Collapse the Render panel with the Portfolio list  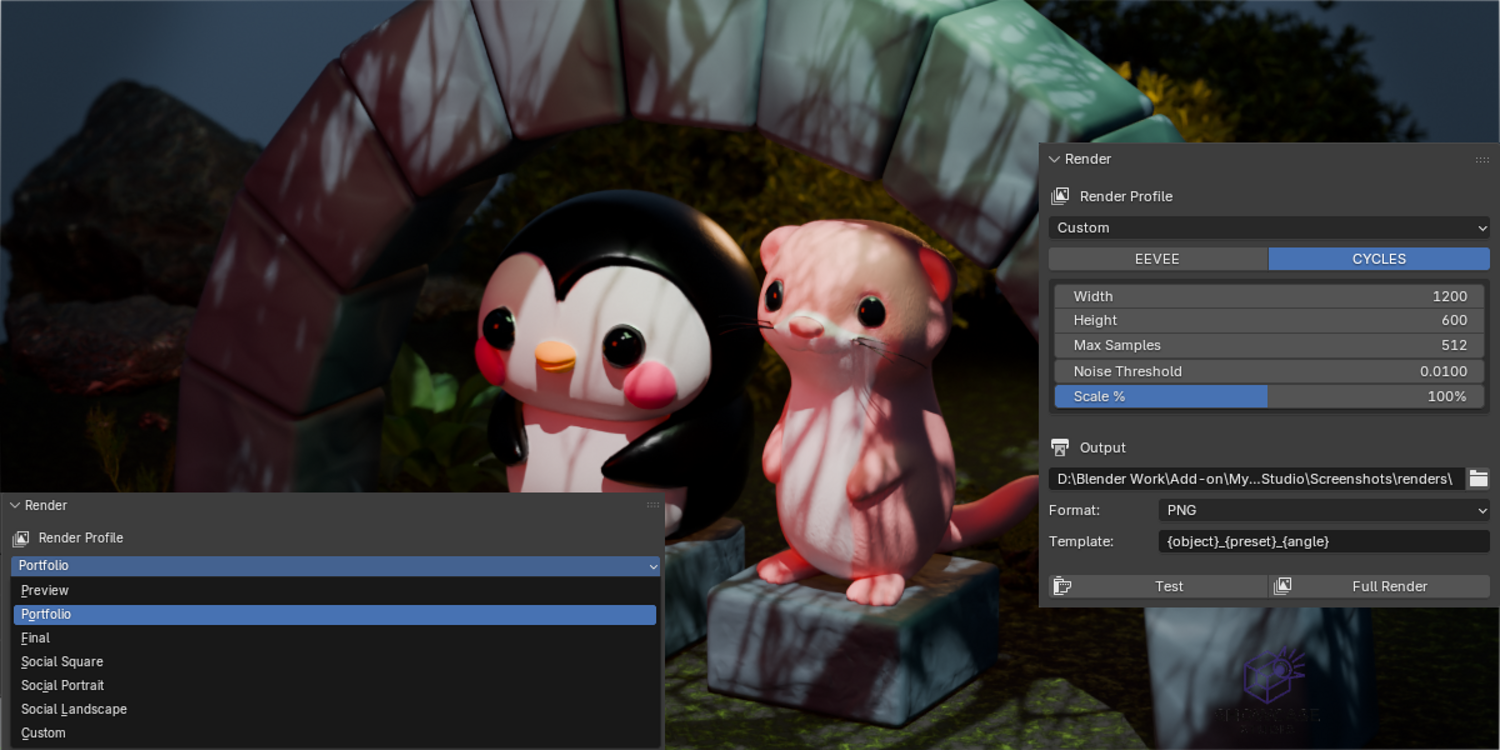(x=14, y=506)
